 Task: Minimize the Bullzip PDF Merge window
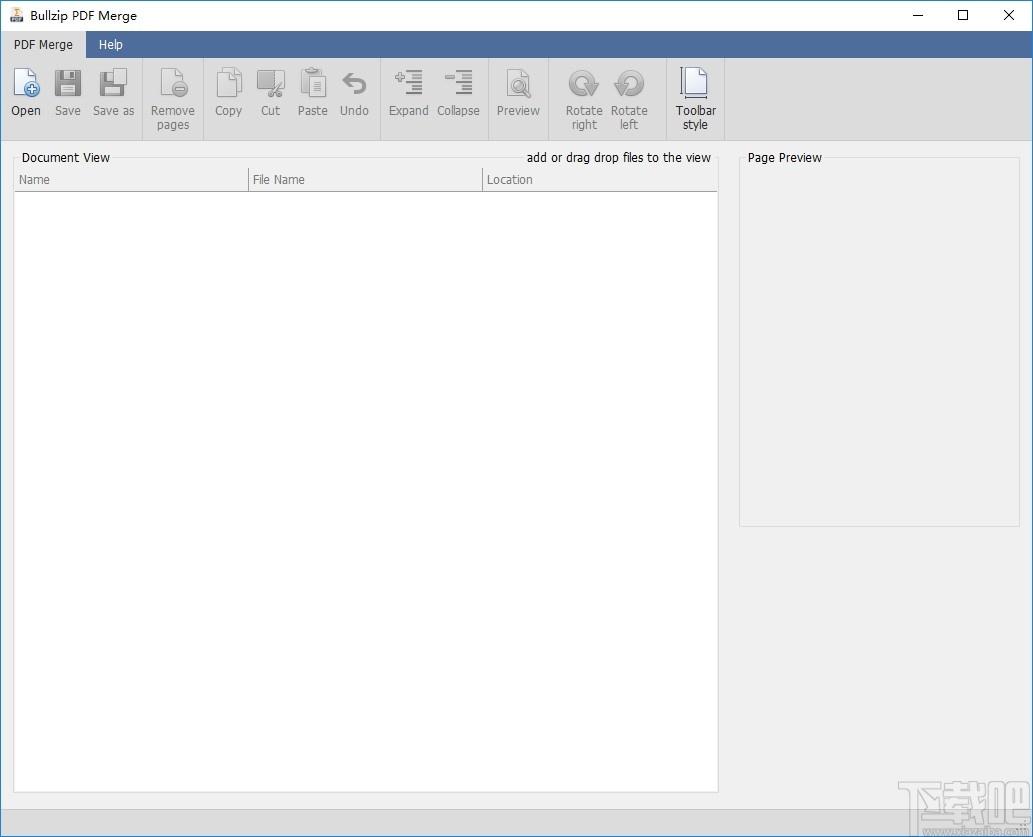[x=918, y=15]
